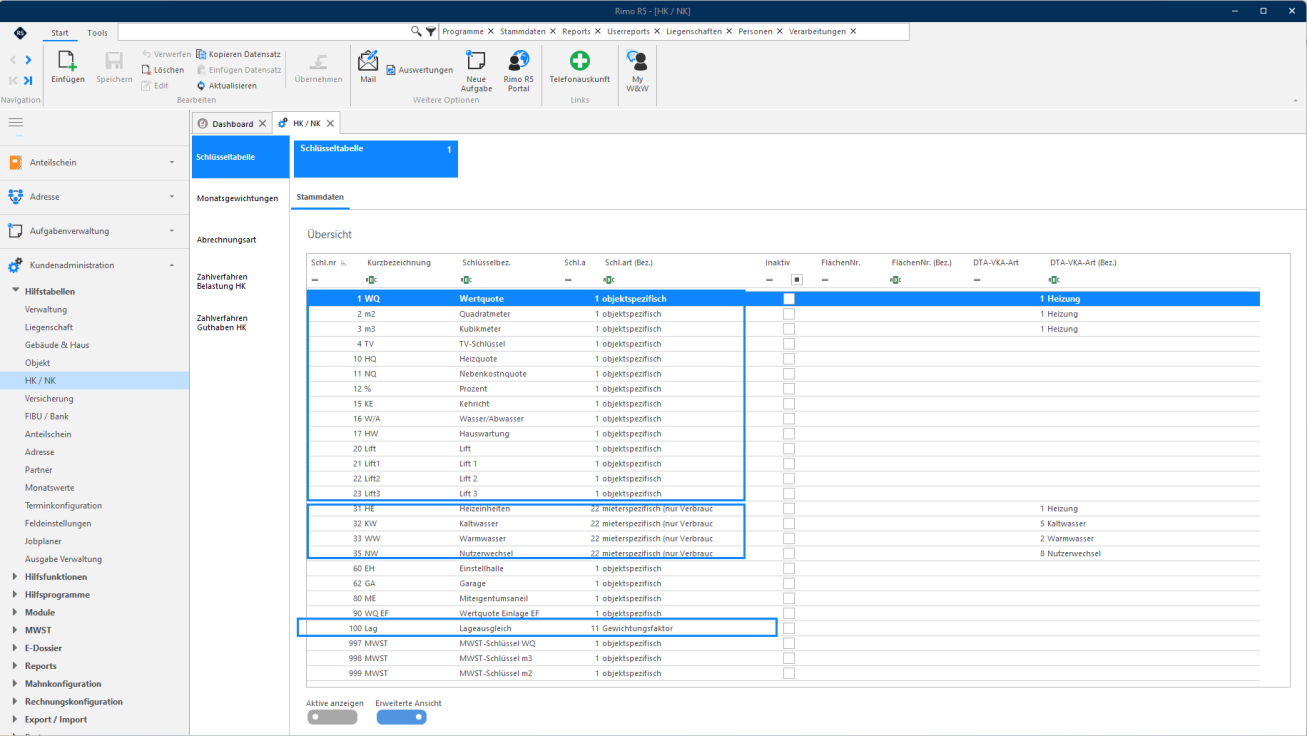The width and height of the screenshot is (1307, 736).
Task: Click the Einfügen toolbar icon
Action: tap(68, 67)
